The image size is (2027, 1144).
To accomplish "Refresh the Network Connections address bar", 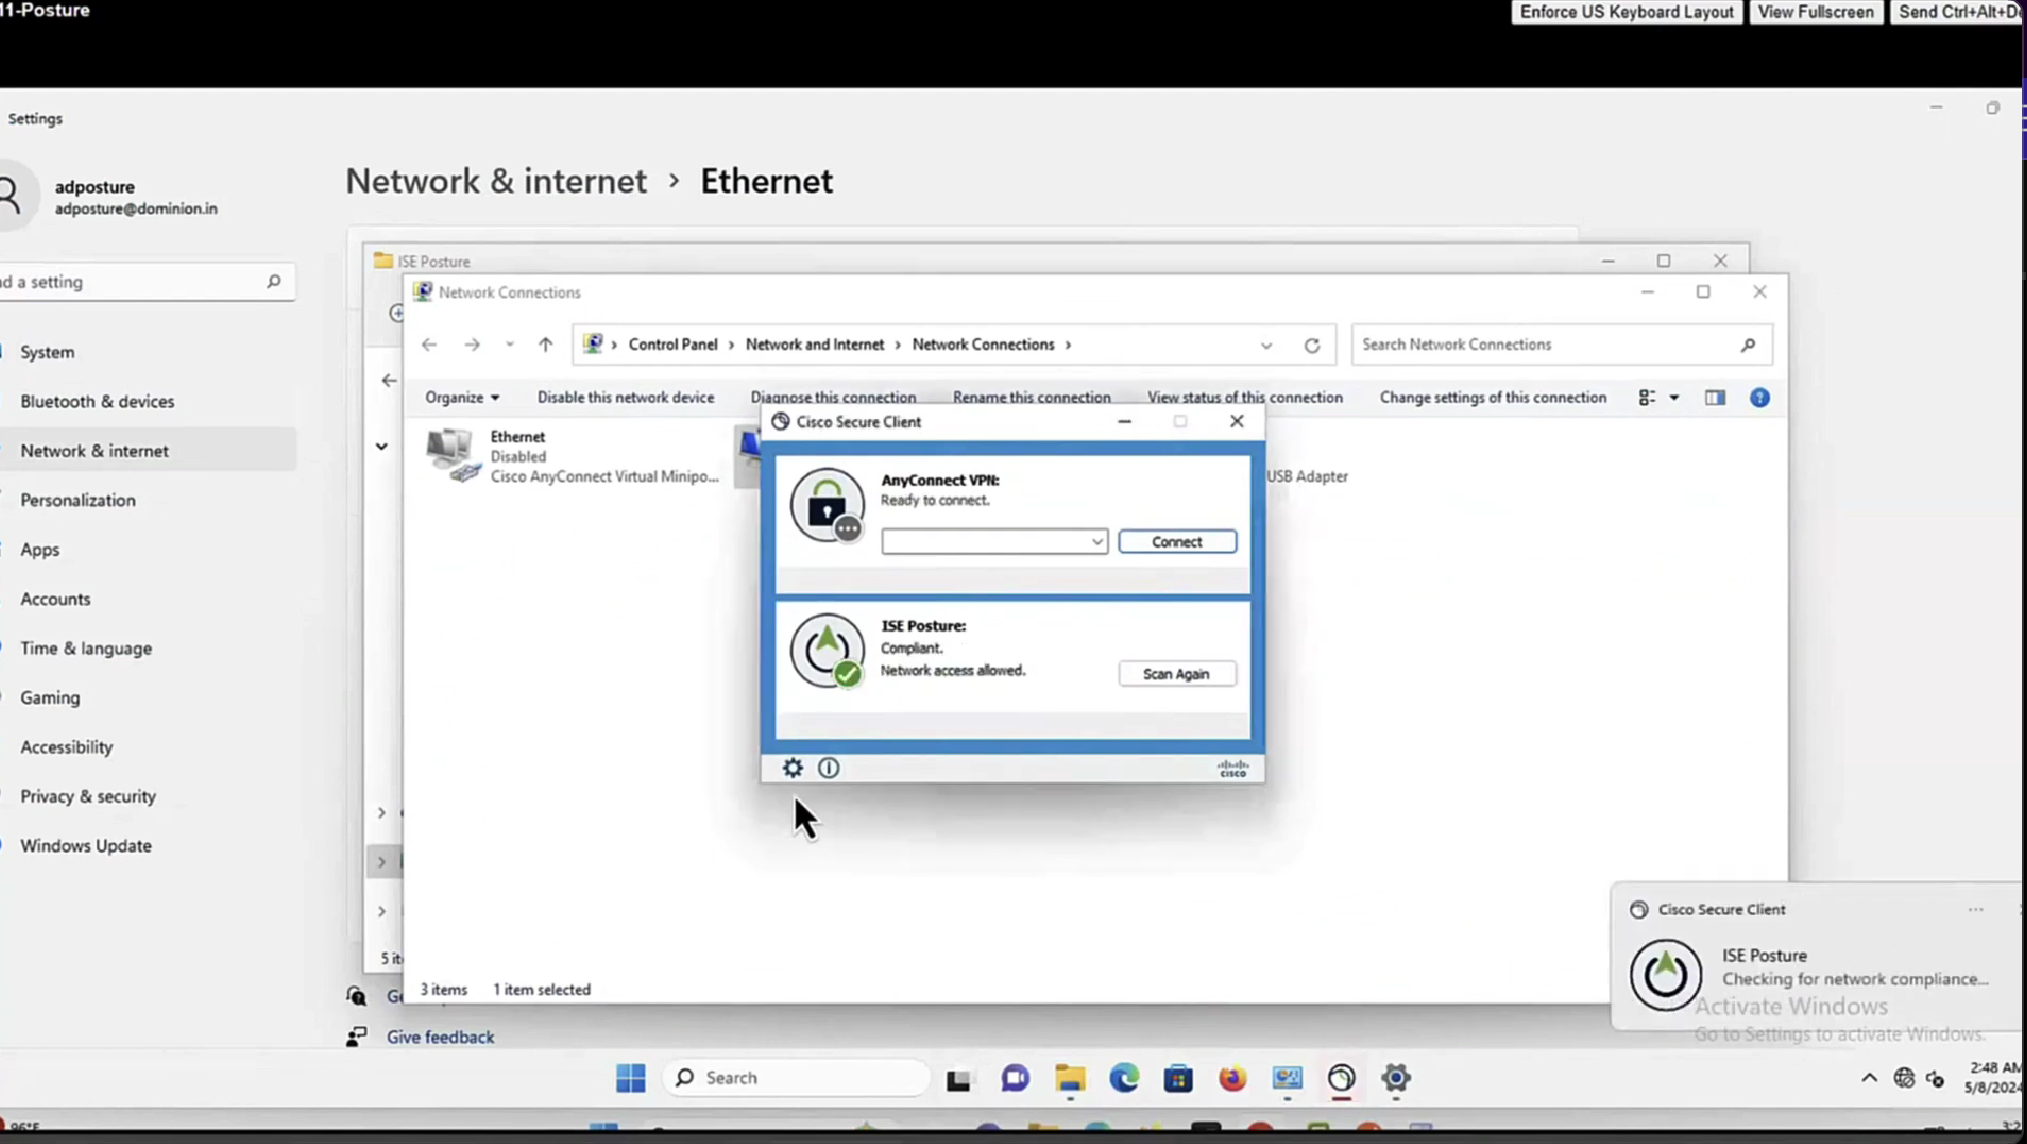I will coord(1312,345).
